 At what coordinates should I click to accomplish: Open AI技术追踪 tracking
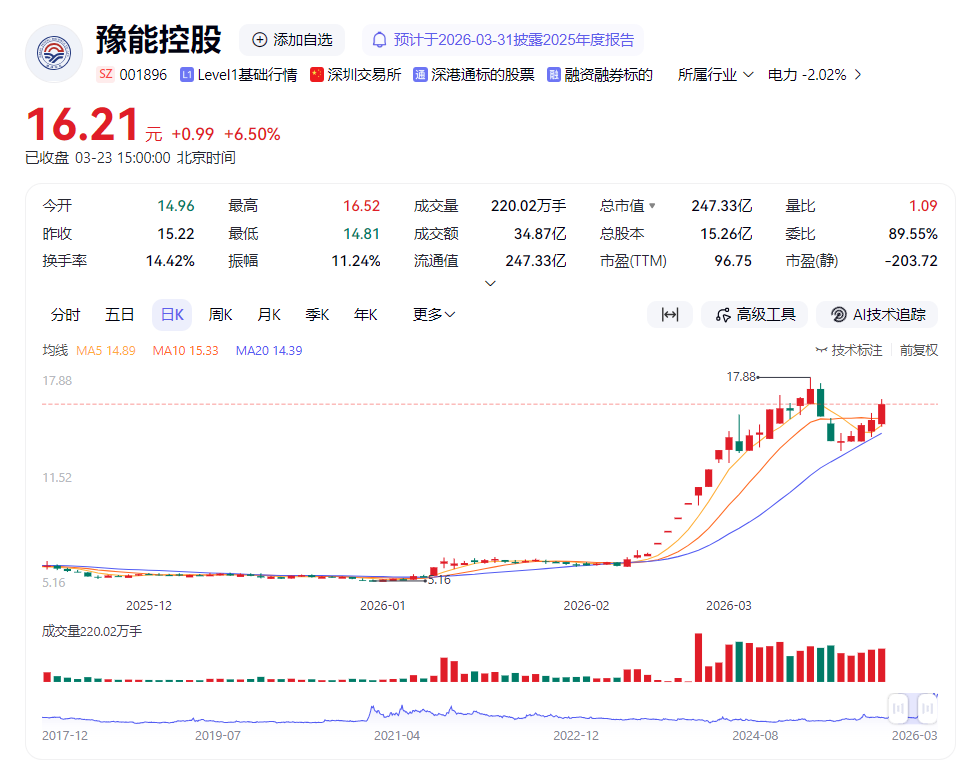877,315
